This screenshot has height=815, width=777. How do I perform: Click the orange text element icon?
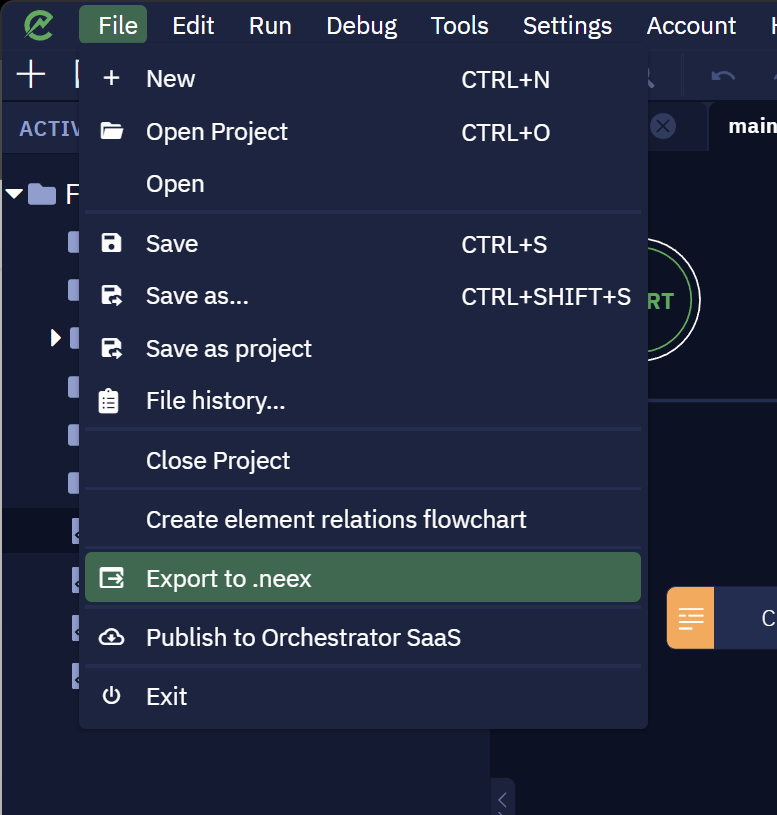(690, 618)
